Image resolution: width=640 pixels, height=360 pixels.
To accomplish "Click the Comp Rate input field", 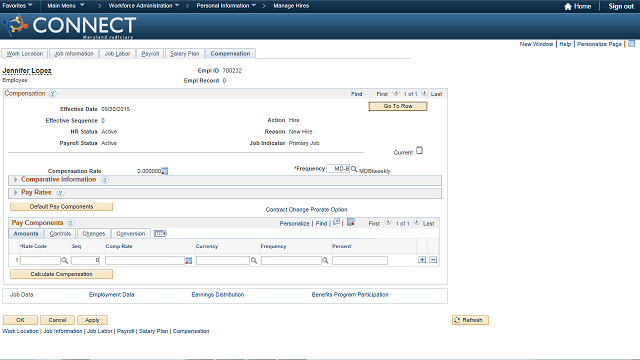I will (x=145, y=260).
